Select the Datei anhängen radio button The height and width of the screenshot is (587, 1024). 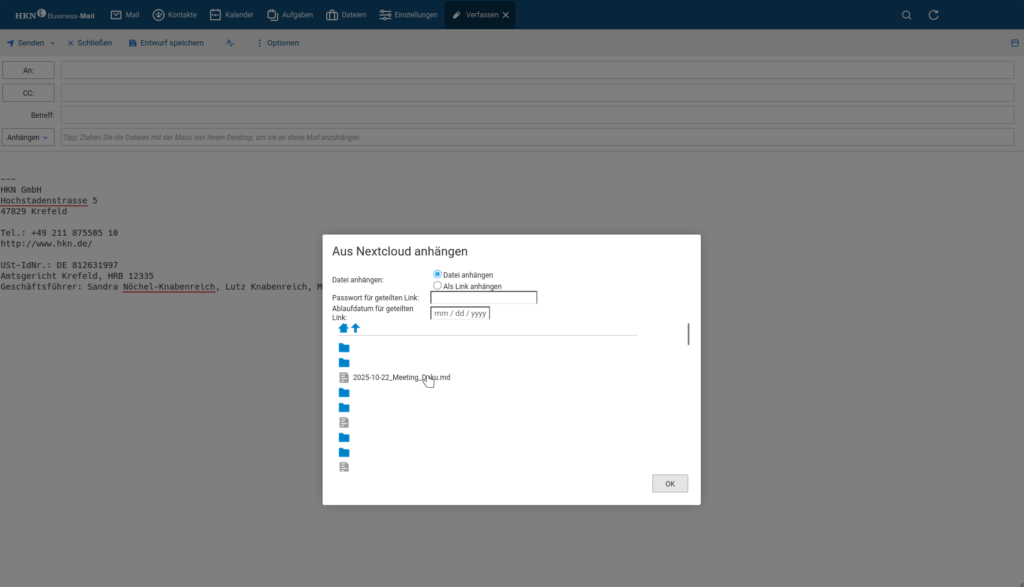tap(437, 274)
